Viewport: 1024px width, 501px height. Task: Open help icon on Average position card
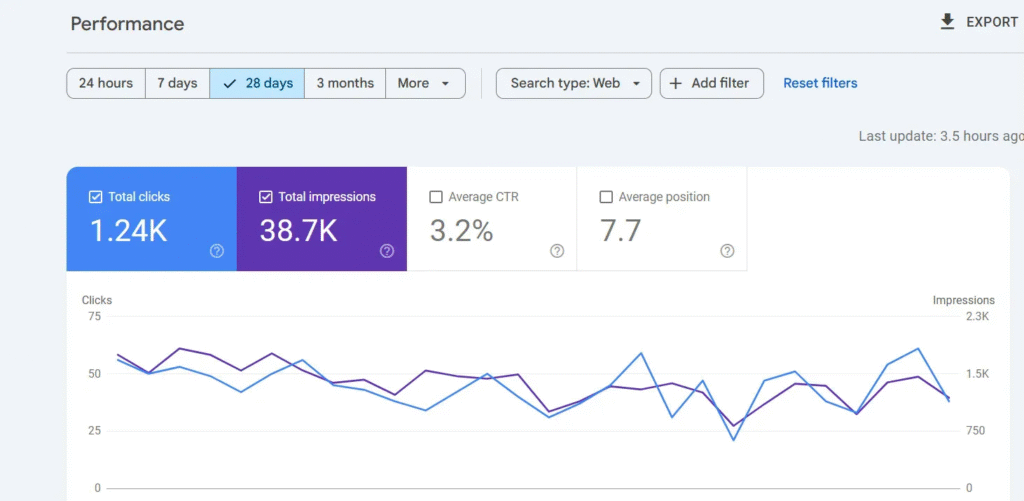(x=727, y=251)
